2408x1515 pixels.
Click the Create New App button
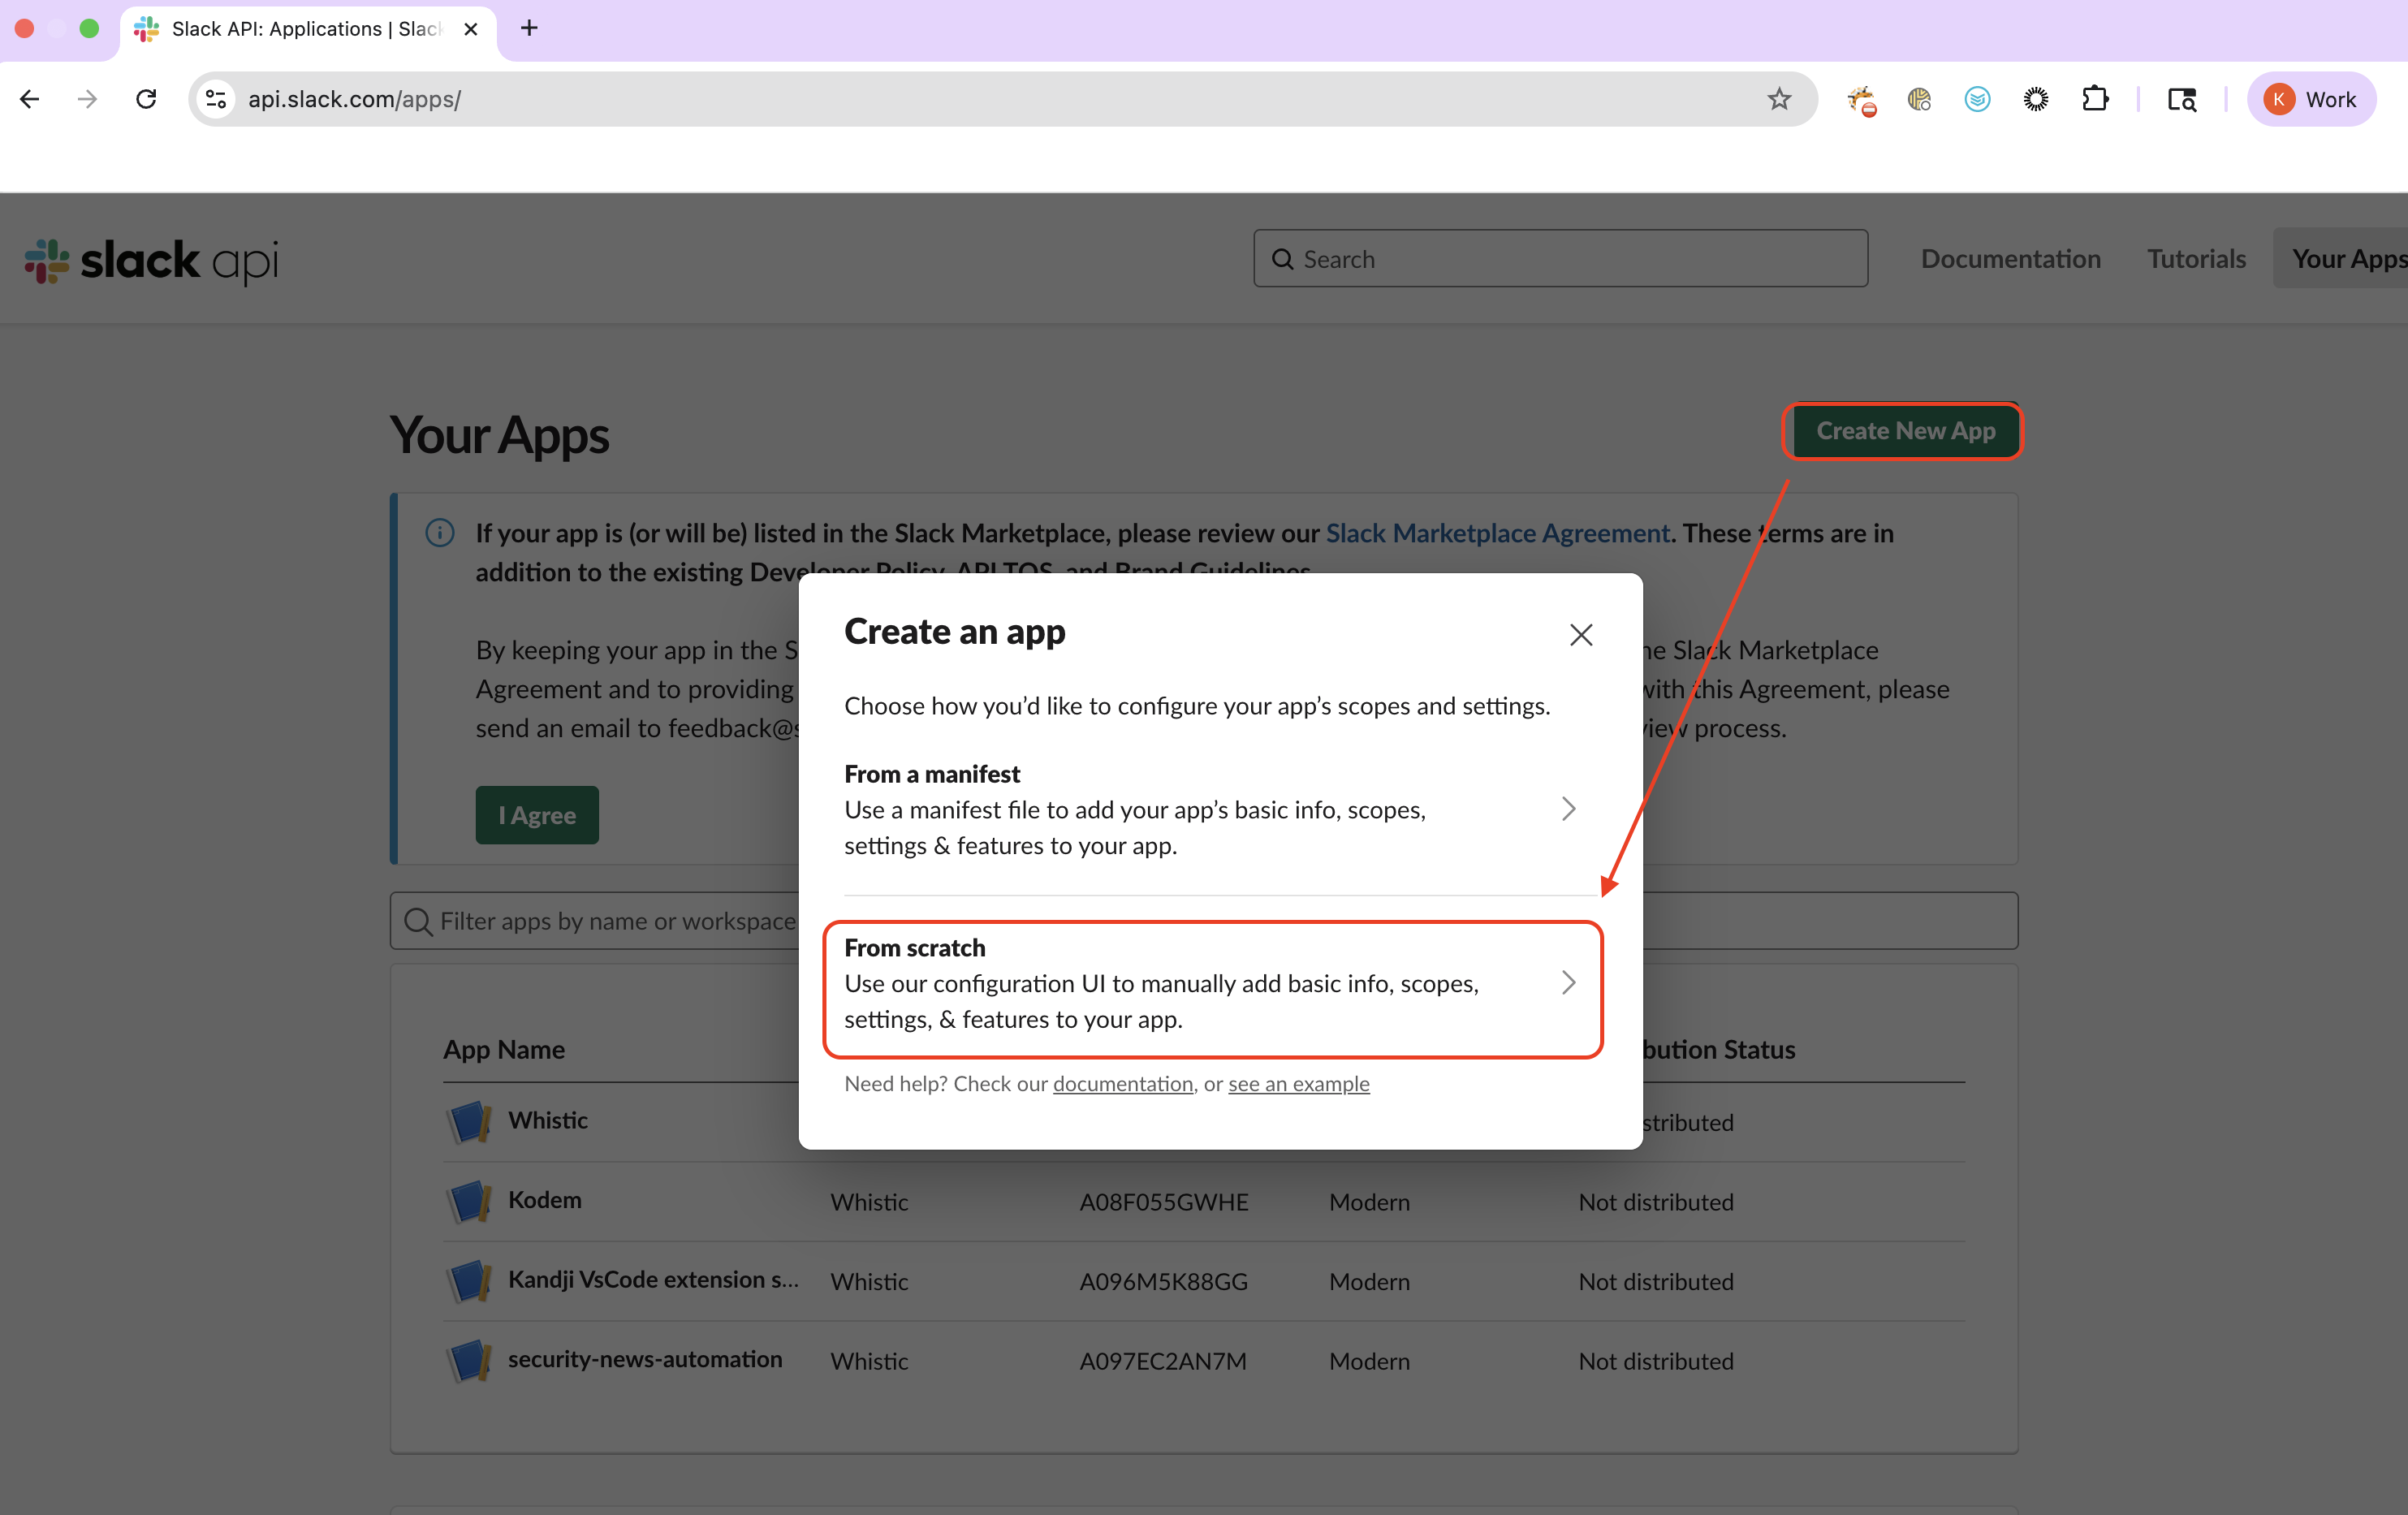coord(1905,431)
